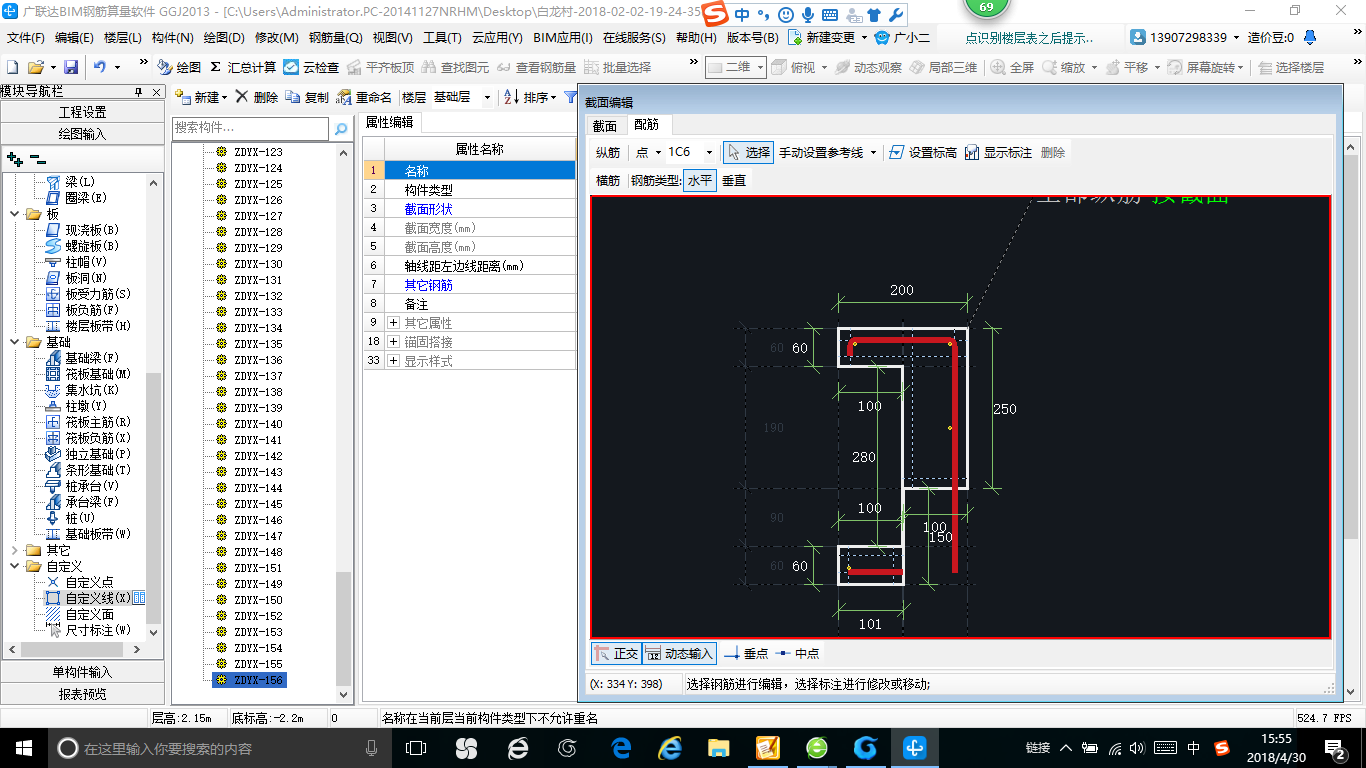Expand all tree nodes plus icon
The image size is (1366, 768).
(14, 159)
